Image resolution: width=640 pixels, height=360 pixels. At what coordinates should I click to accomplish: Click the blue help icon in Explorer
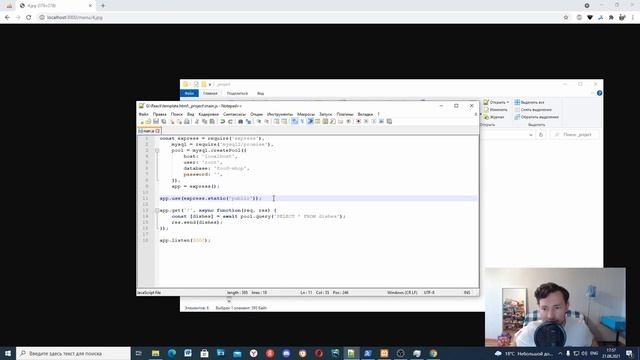click(x=599, y=93)
